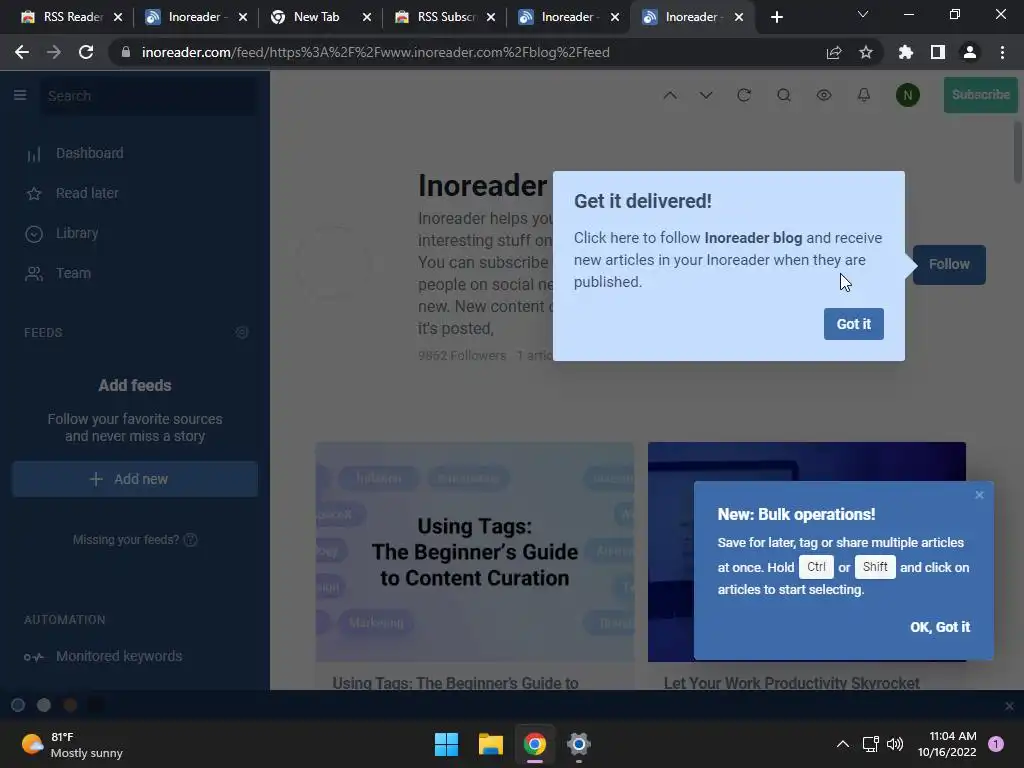Click the page vertical scrollbar
The width and height of the screenshot is (1024, 768).
(x=1017, y=152)
